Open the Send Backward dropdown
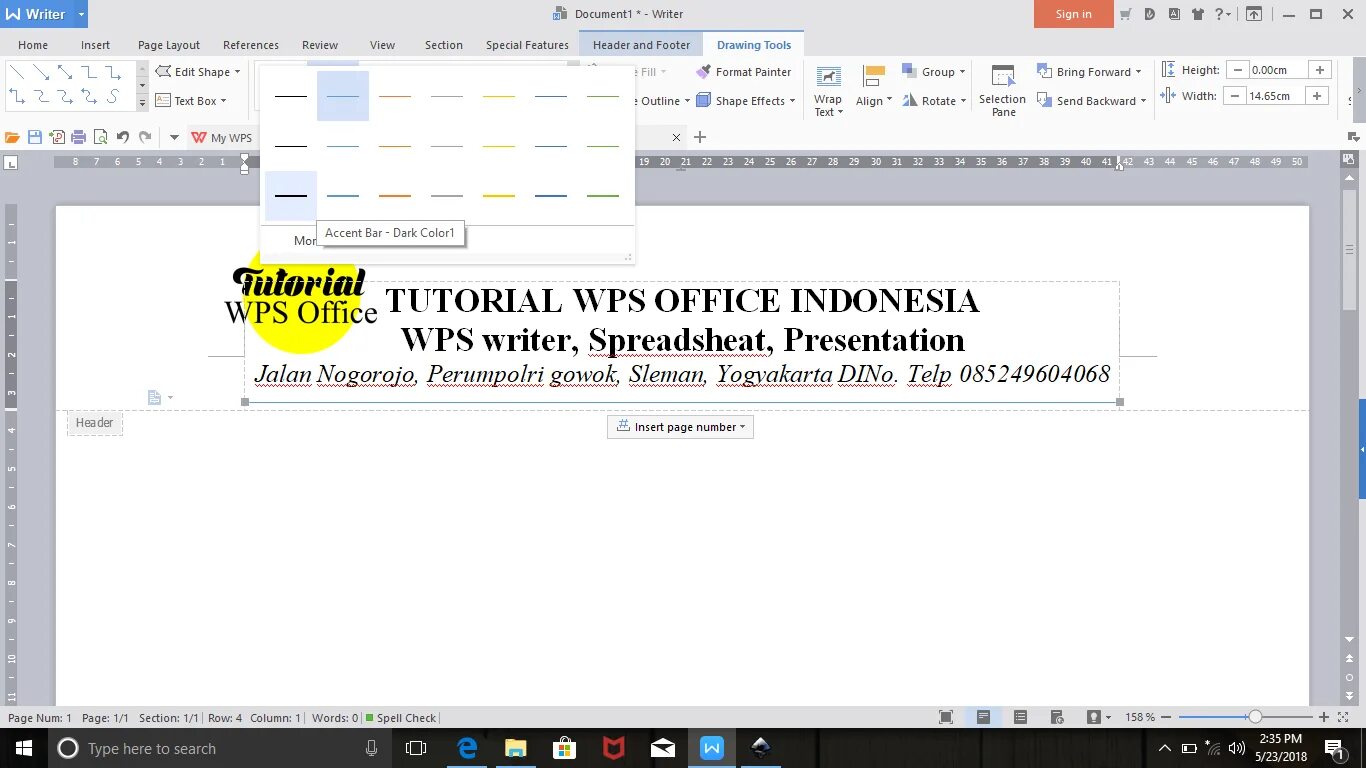 coord(1091,101)
